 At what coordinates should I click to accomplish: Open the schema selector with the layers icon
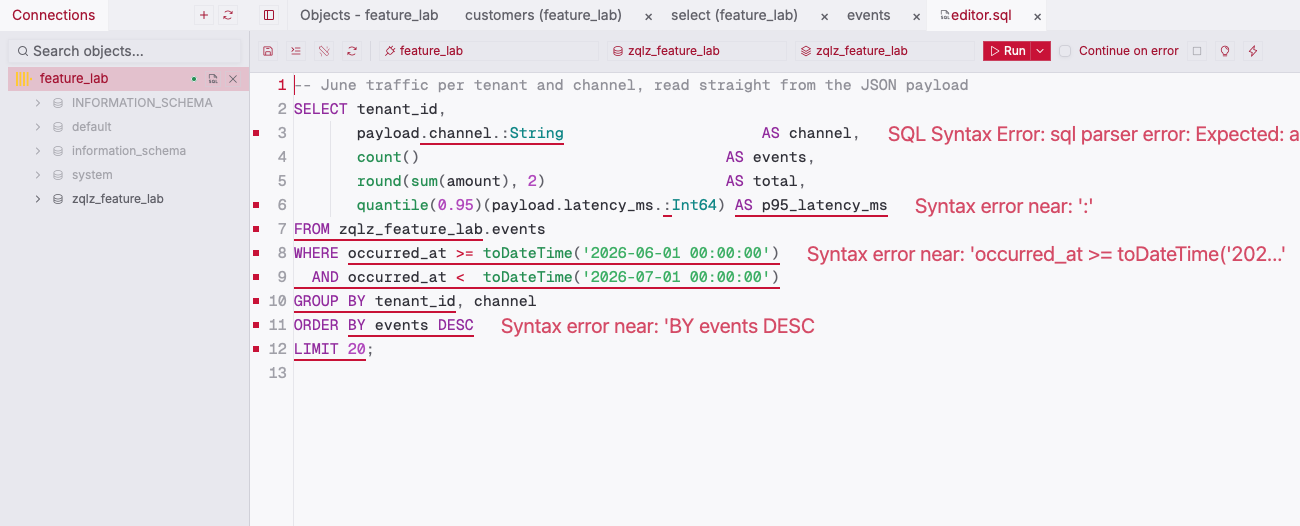tap(885, 51)
